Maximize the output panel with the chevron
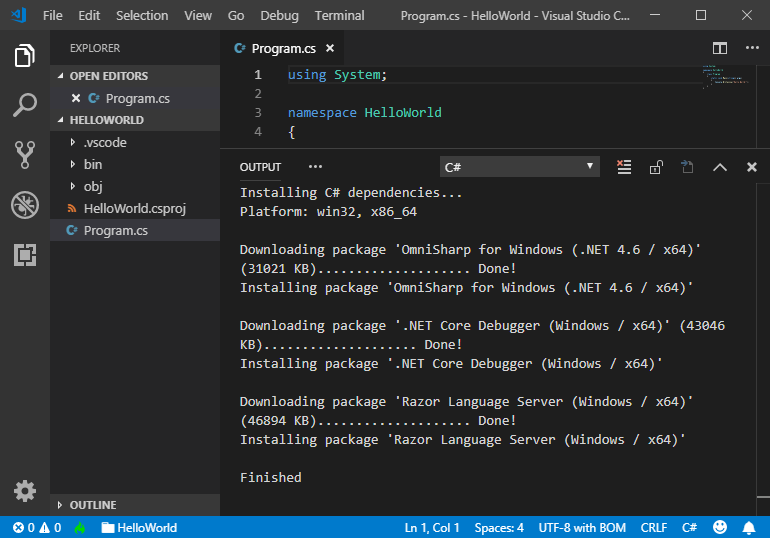 719,167
